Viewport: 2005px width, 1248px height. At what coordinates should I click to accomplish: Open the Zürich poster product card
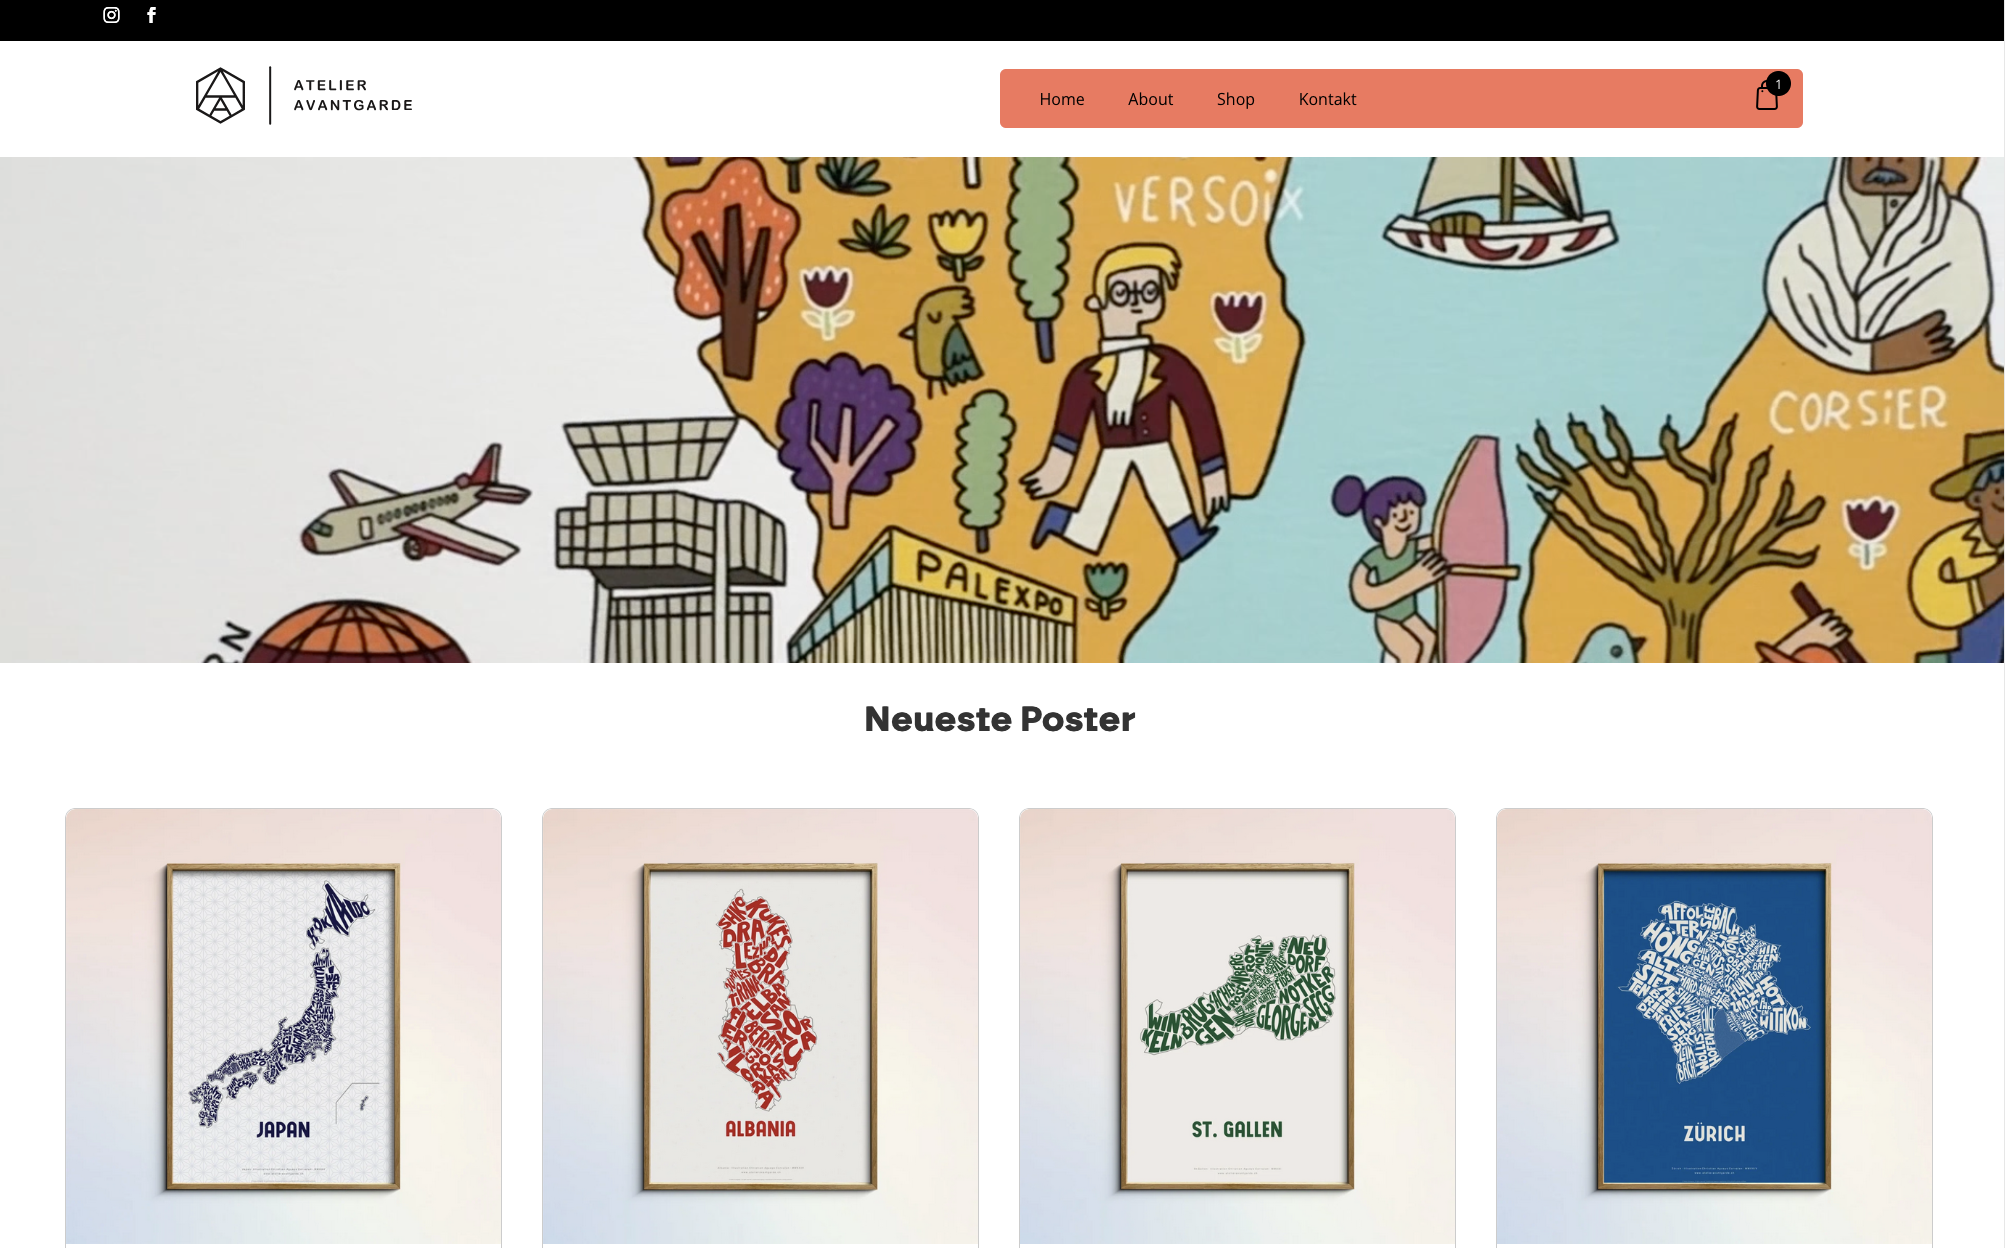1714,1027
